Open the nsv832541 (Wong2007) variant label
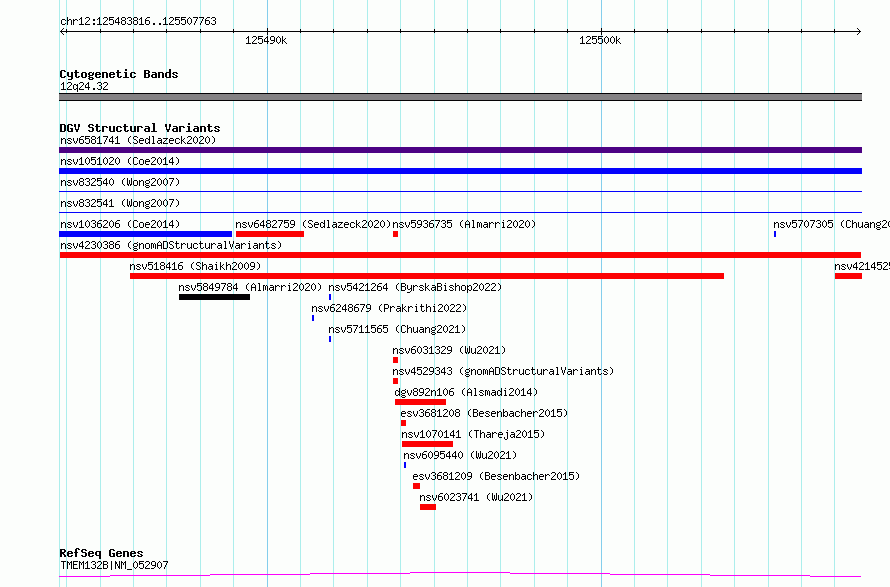Viewport: 890px width, 587px height. click(120, 203)
